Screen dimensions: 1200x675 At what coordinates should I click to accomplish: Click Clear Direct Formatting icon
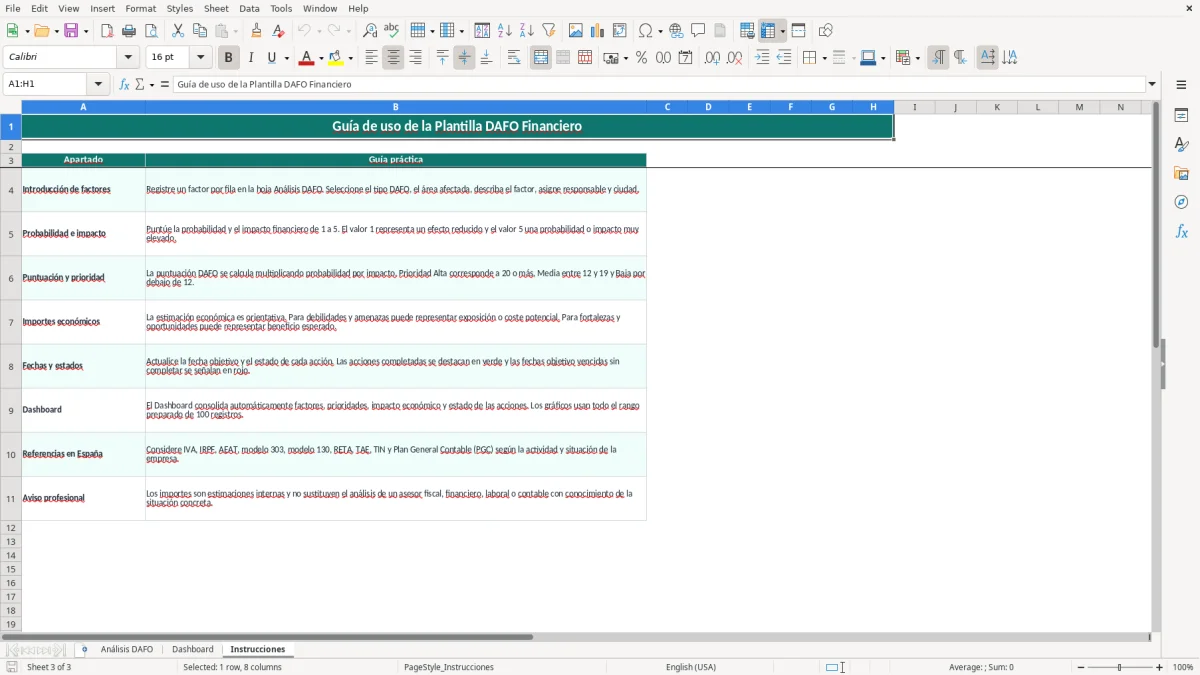pyautogui.click(x=278, y=31)
